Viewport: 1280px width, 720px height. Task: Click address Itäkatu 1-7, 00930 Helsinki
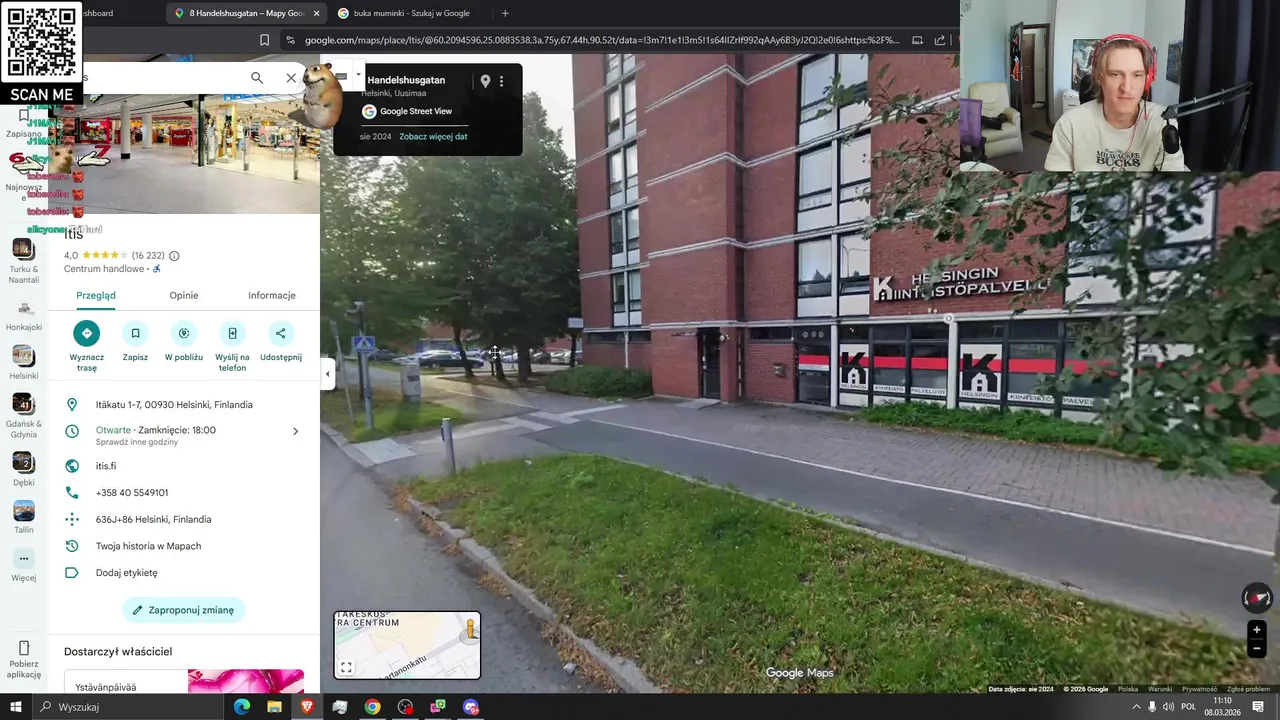tap(174, 405)
